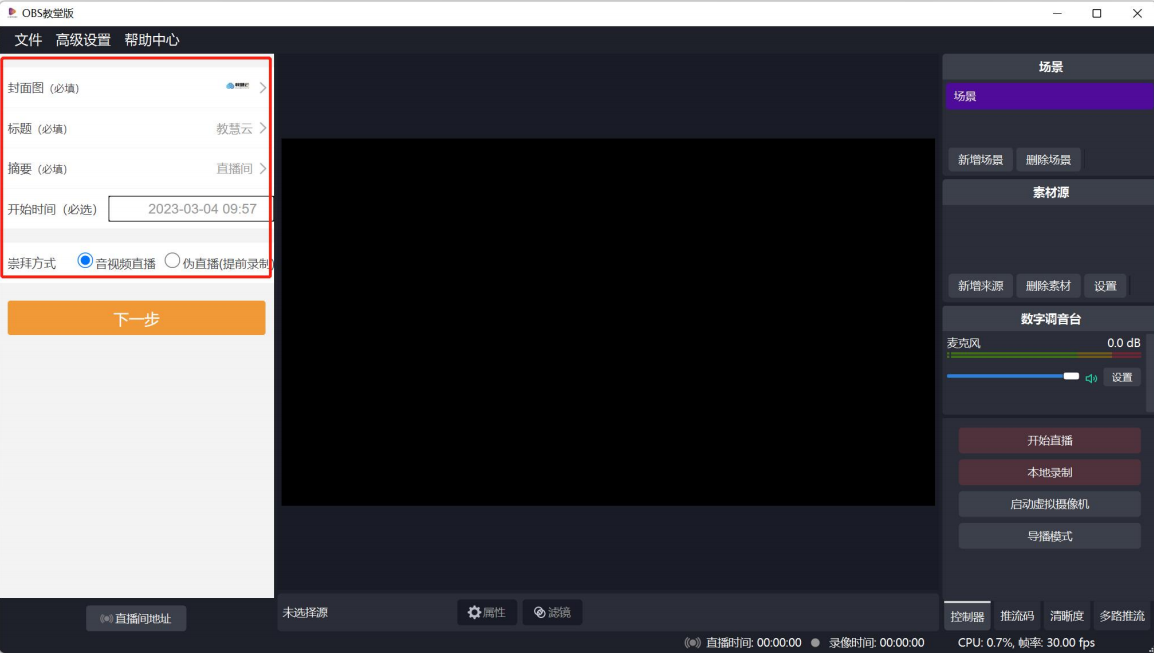The width and height of the screenshot is (1154, 653).
Task: Click the live signal icon before 直播时间
Action: click(691, 642)
